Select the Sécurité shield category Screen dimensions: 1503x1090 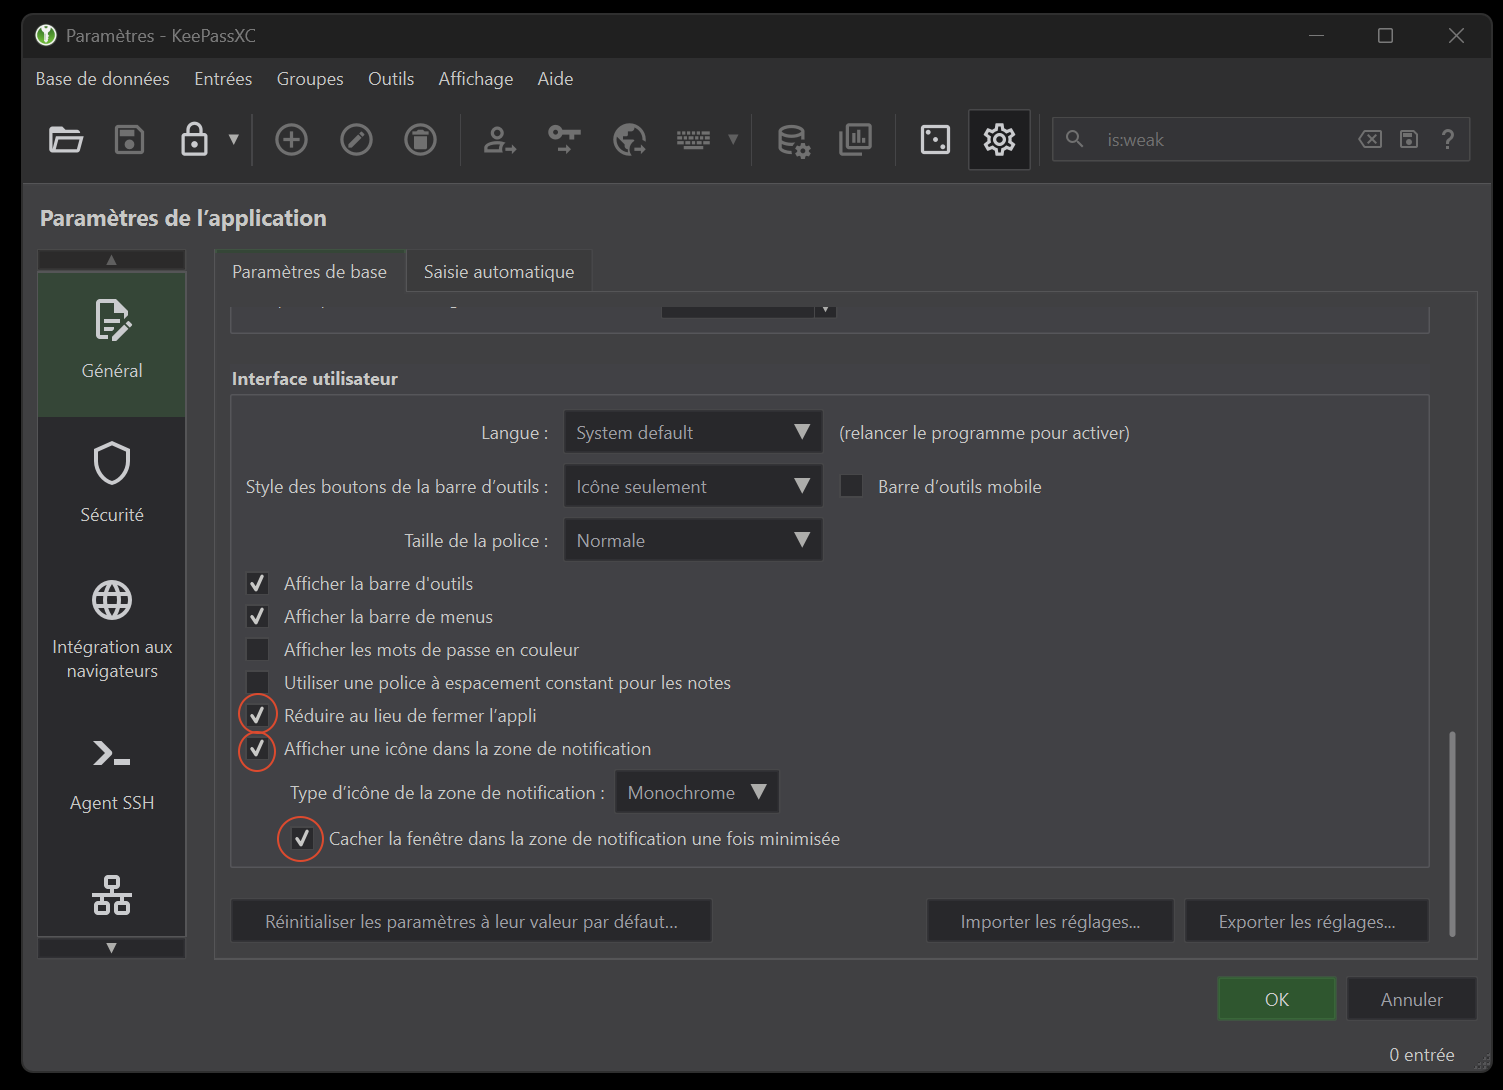112,483
